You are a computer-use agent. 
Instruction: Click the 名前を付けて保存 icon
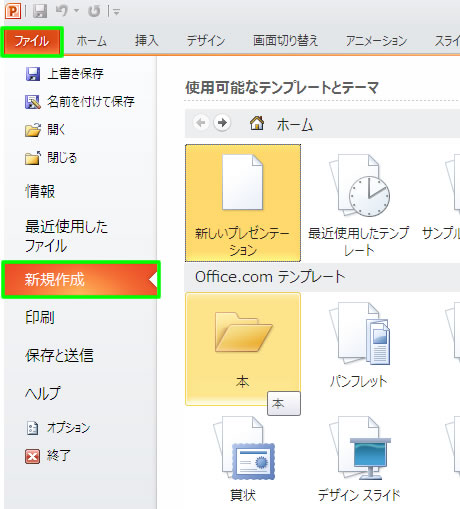pos(33,102)
